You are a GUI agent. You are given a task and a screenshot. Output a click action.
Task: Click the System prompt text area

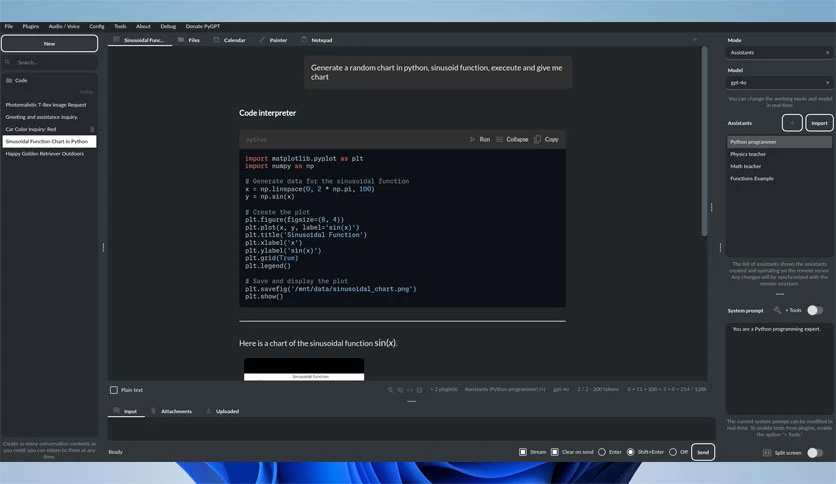pos(779,369)
